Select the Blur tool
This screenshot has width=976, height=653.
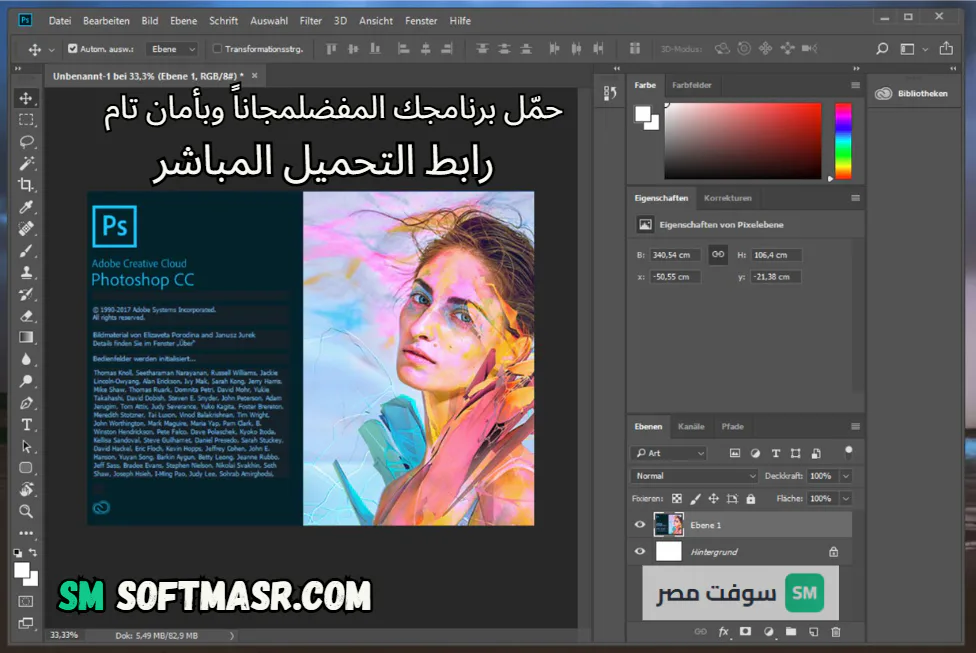[26, 359]
